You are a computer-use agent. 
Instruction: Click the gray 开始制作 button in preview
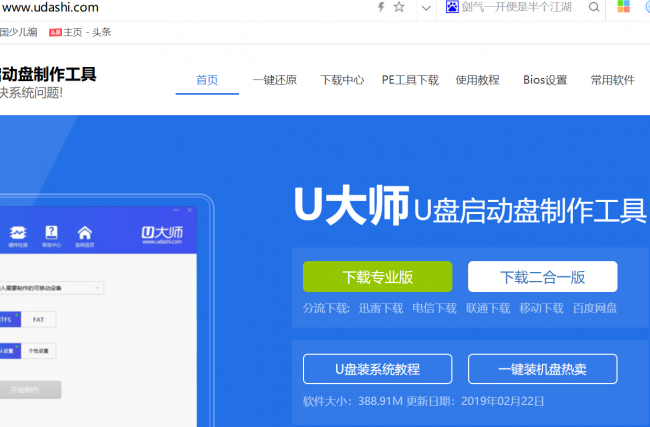pyautogui.click(x=30, y=390)
